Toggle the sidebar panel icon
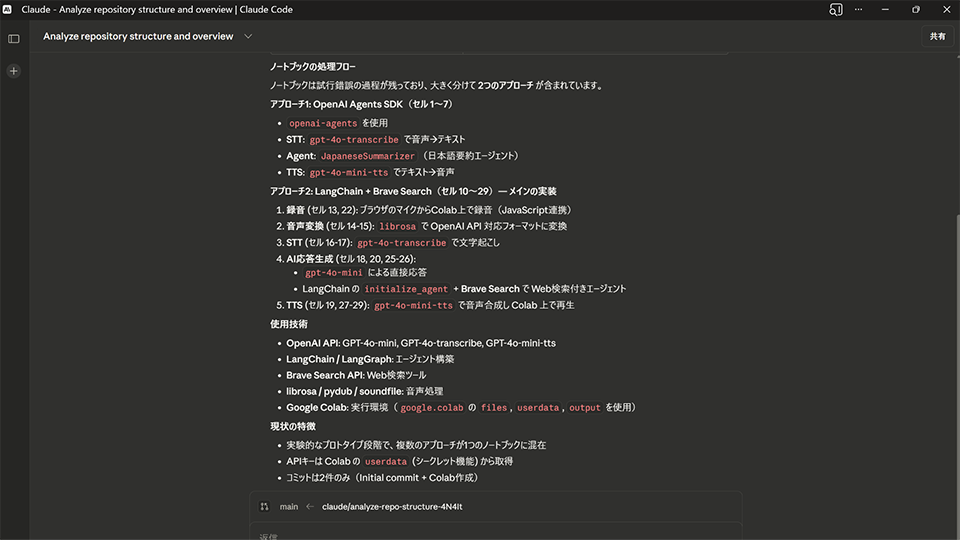 point(13,39)
